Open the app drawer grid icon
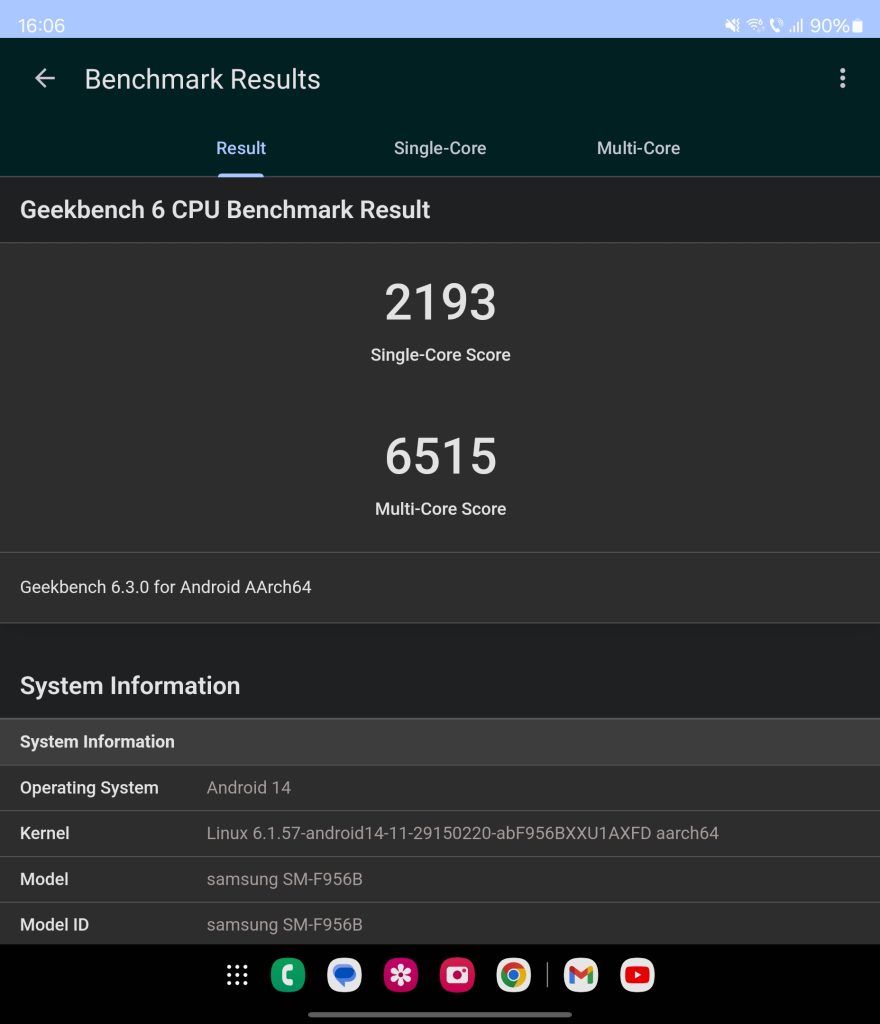Screen dimensions: 880x1024 click(237, 975)
